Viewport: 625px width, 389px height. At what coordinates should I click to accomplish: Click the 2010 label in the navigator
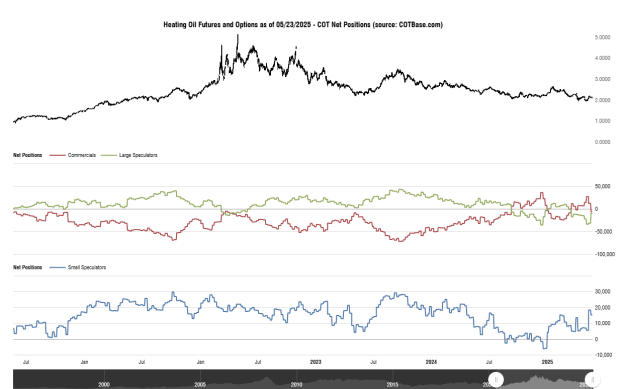(296, 385)
